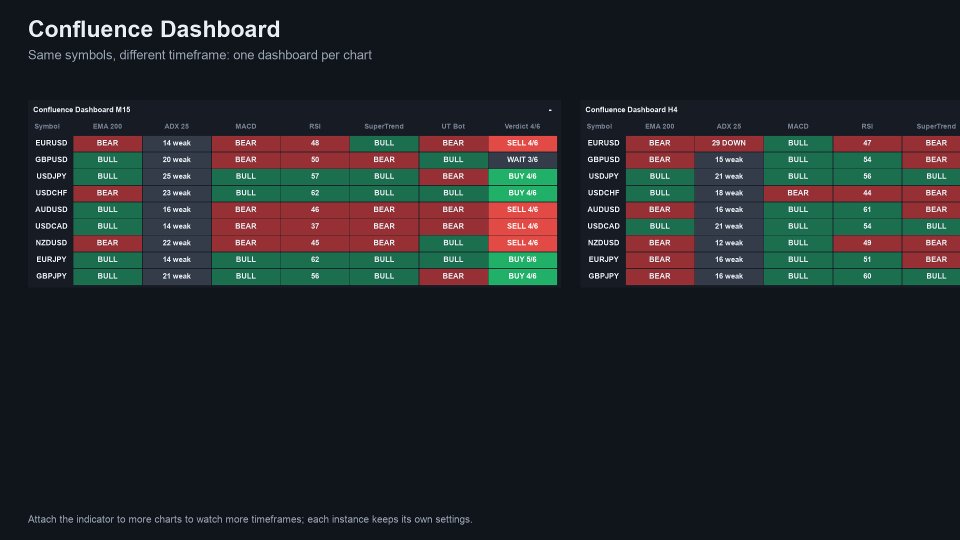Click EURUSD symbol in the M15 dashboard
This screenshot has width=960, height=540.
(51, 143)
